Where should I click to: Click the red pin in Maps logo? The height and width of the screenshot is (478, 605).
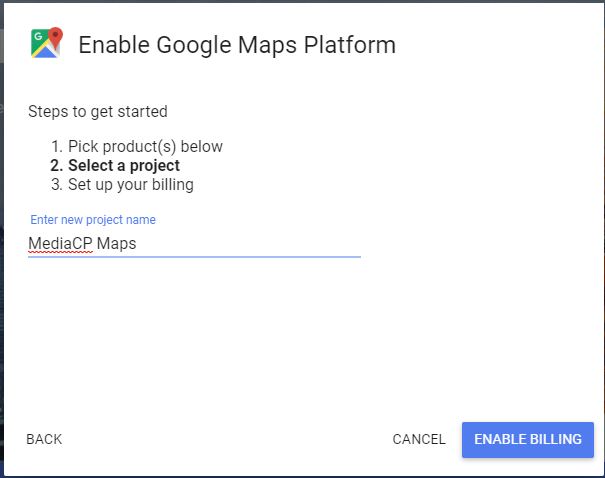point(56,37)
